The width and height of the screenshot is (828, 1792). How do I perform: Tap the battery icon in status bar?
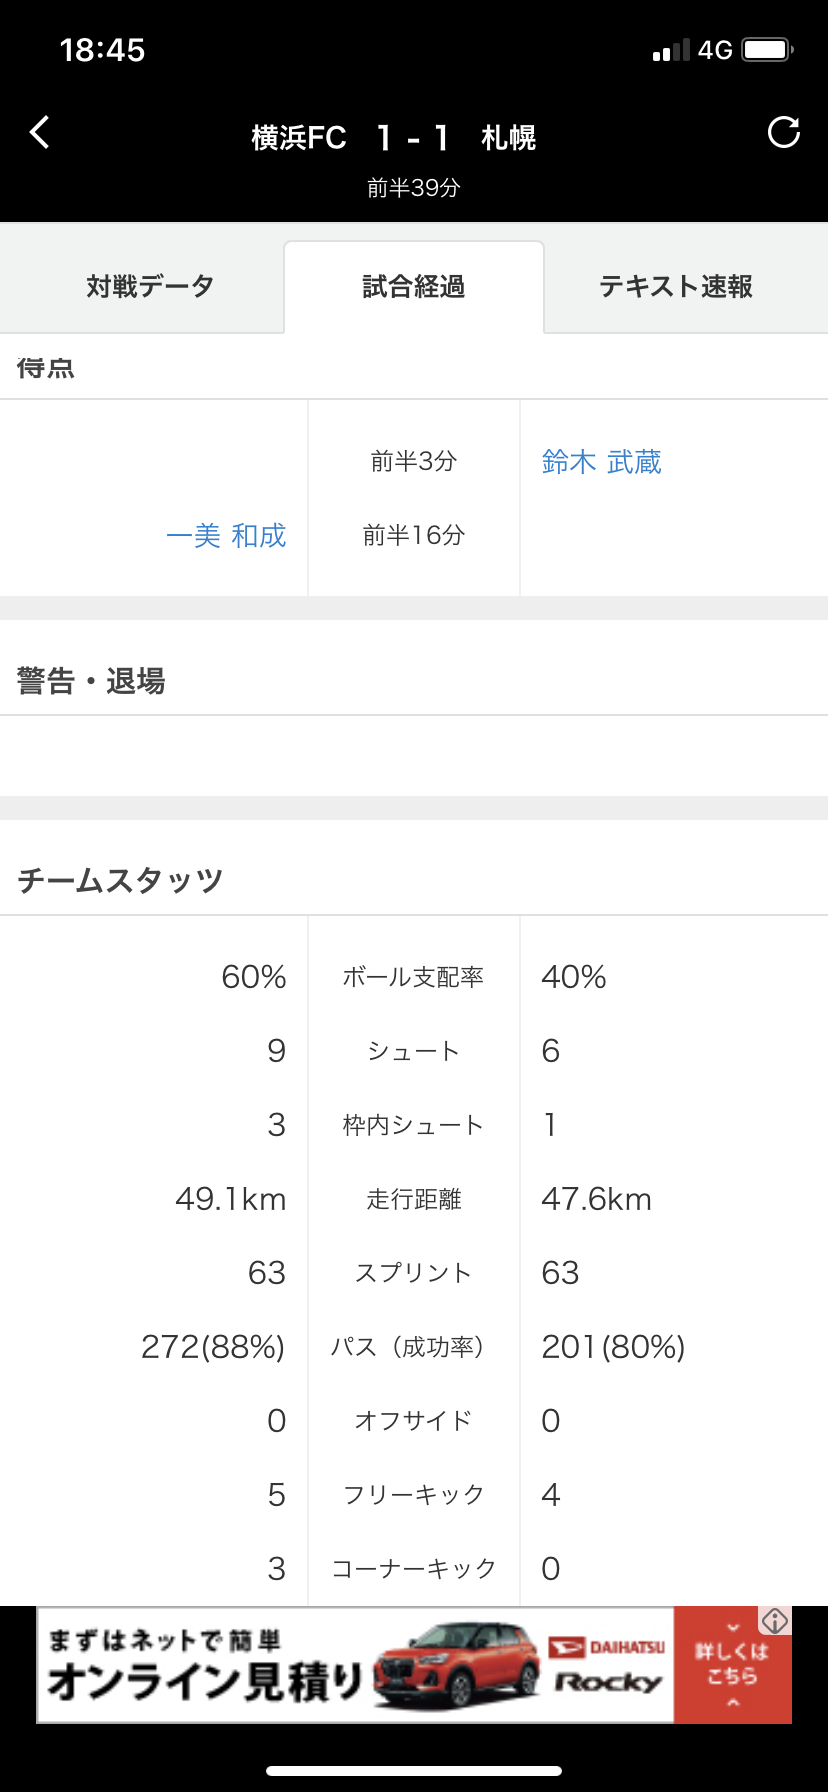coord(768,50)
